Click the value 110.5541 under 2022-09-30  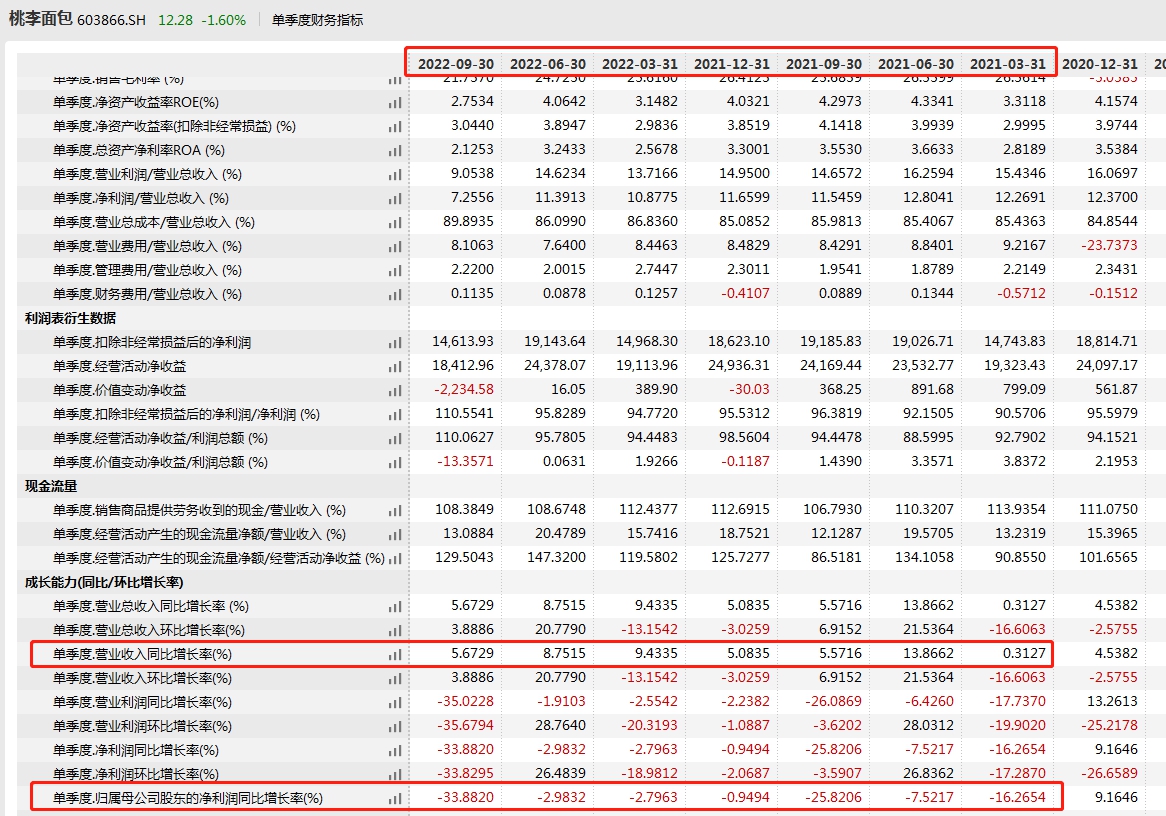pyautogui.click(x=465, y=414)
